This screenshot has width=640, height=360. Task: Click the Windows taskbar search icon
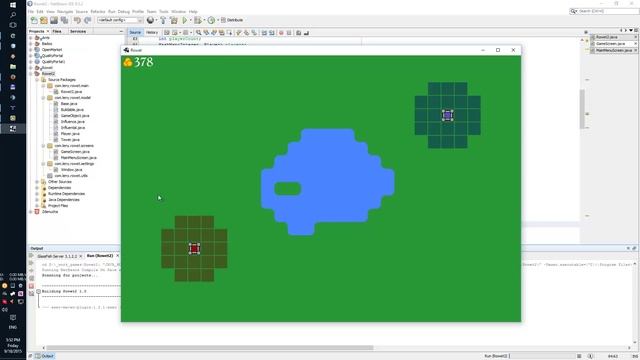coord(13,15)
